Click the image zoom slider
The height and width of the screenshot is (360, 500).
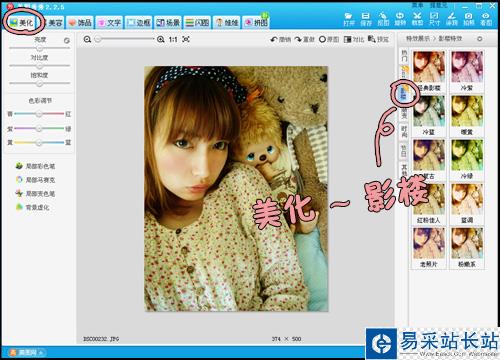(x=124, y=39)
